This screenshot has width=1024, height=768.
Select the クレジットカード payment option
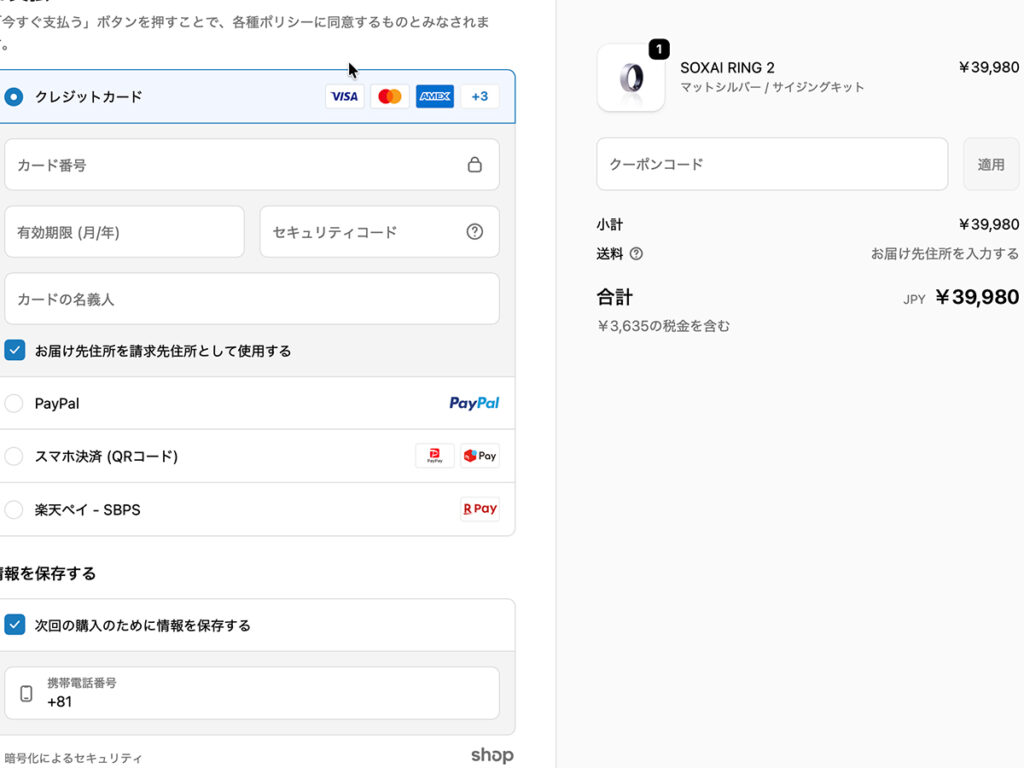14,97
